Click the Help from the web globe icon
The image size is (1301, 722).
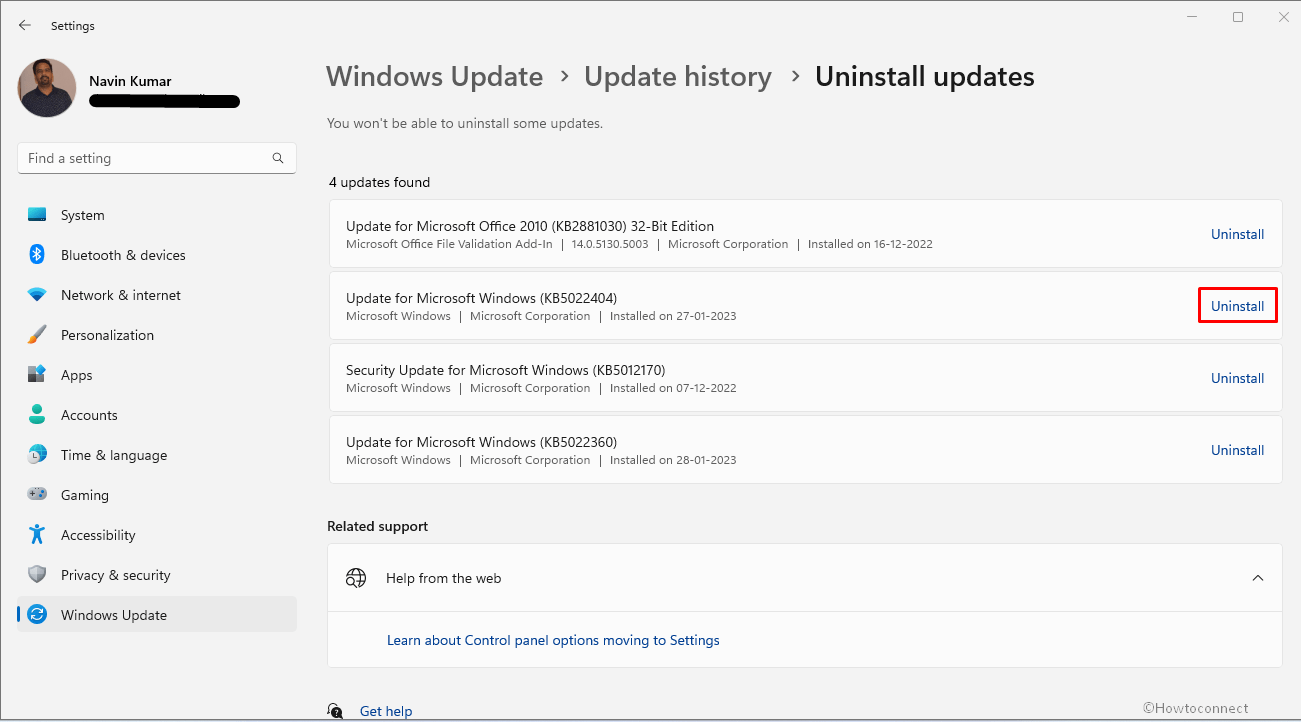click(x=356, y=578)
